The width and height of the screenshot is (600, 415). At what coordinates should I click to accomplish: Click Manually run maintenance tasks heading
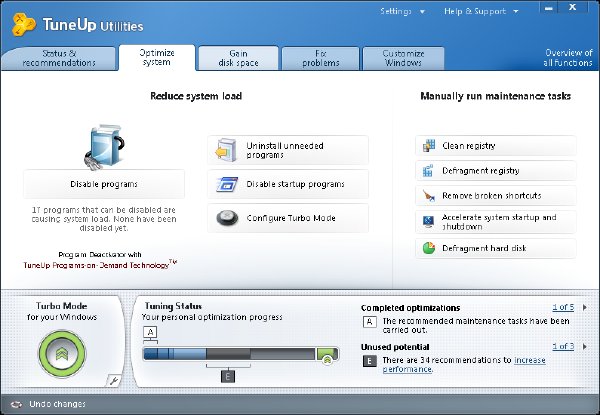click(x=496, y=96)
